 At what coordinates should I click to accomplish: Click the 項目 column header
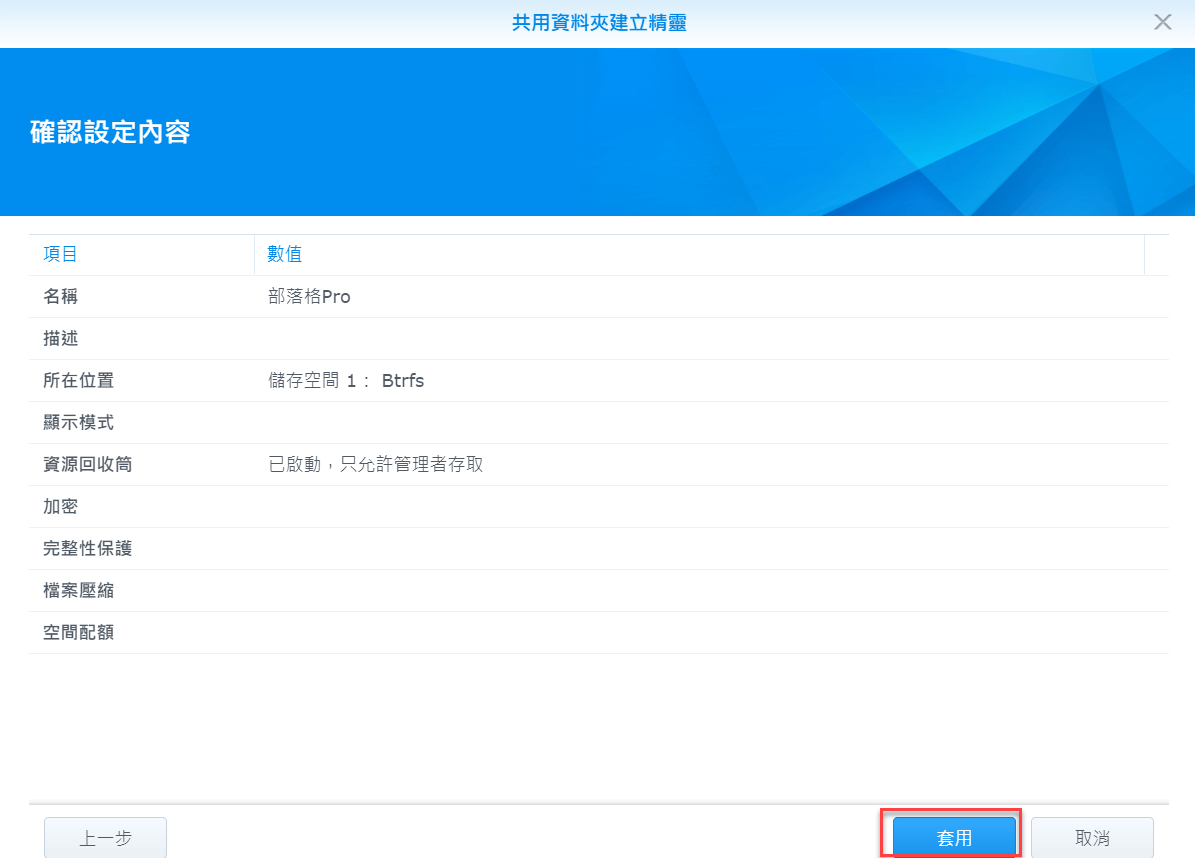(60, 254)
